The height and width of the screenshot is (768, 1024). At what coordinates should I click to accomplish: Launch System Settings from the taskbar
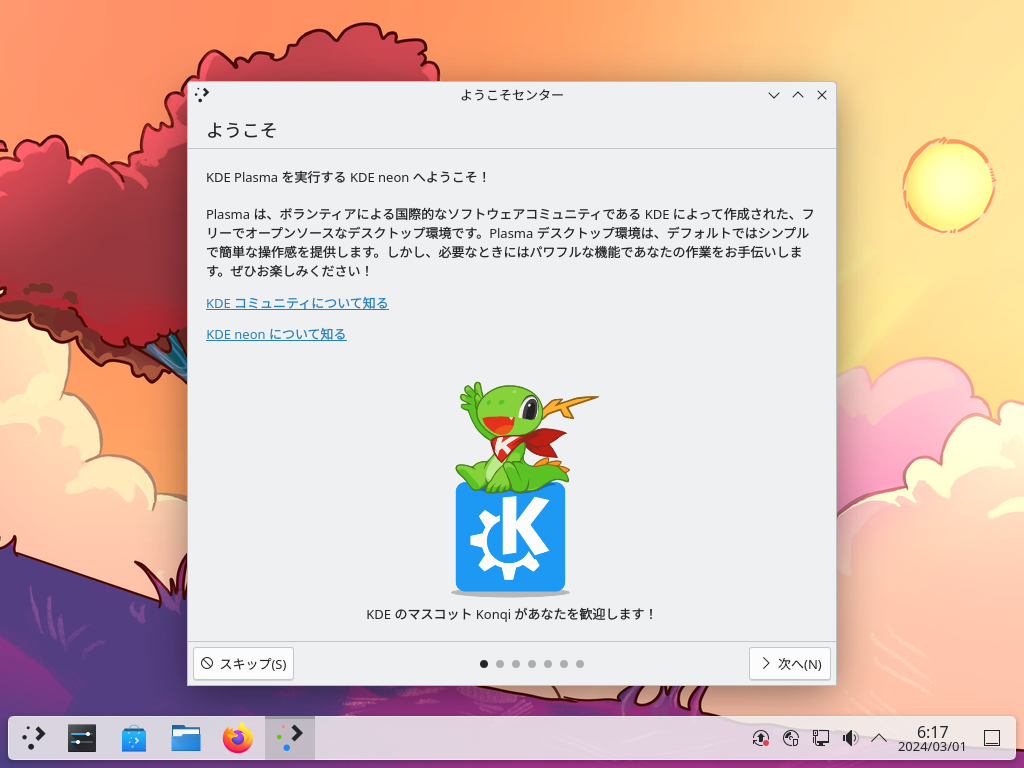(x=82, y=738)
